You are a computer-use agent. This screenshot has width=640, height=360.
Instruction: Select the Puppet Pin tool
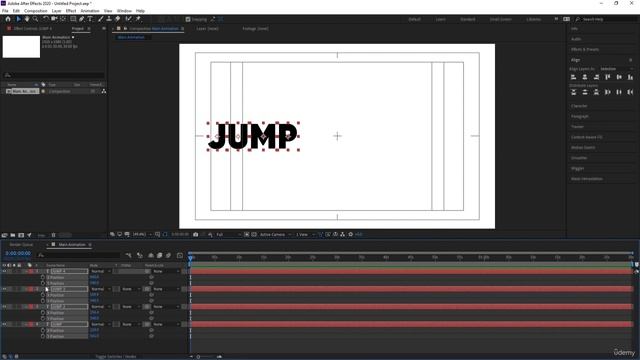(x=138, y=19)
